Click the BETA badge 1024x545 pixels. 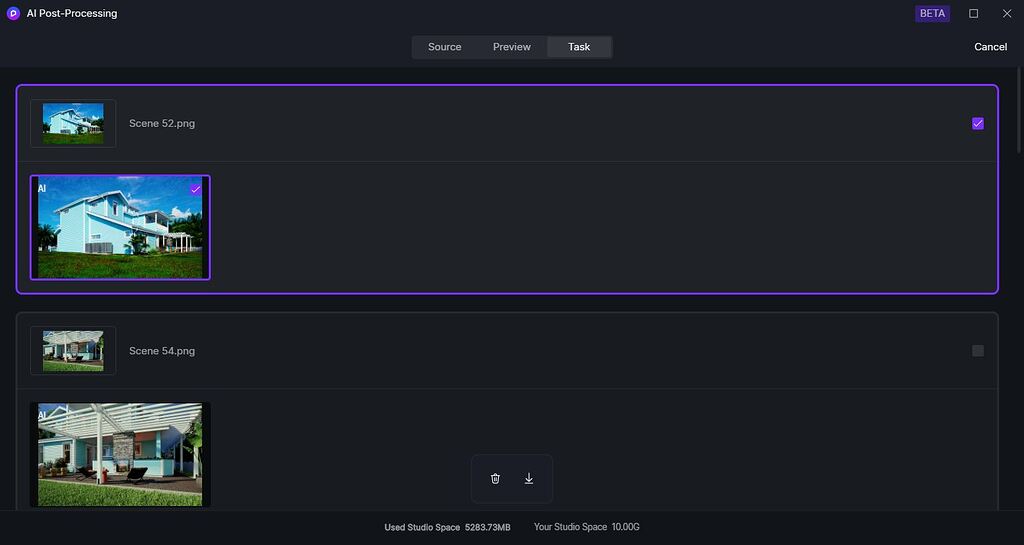[932, 14]
